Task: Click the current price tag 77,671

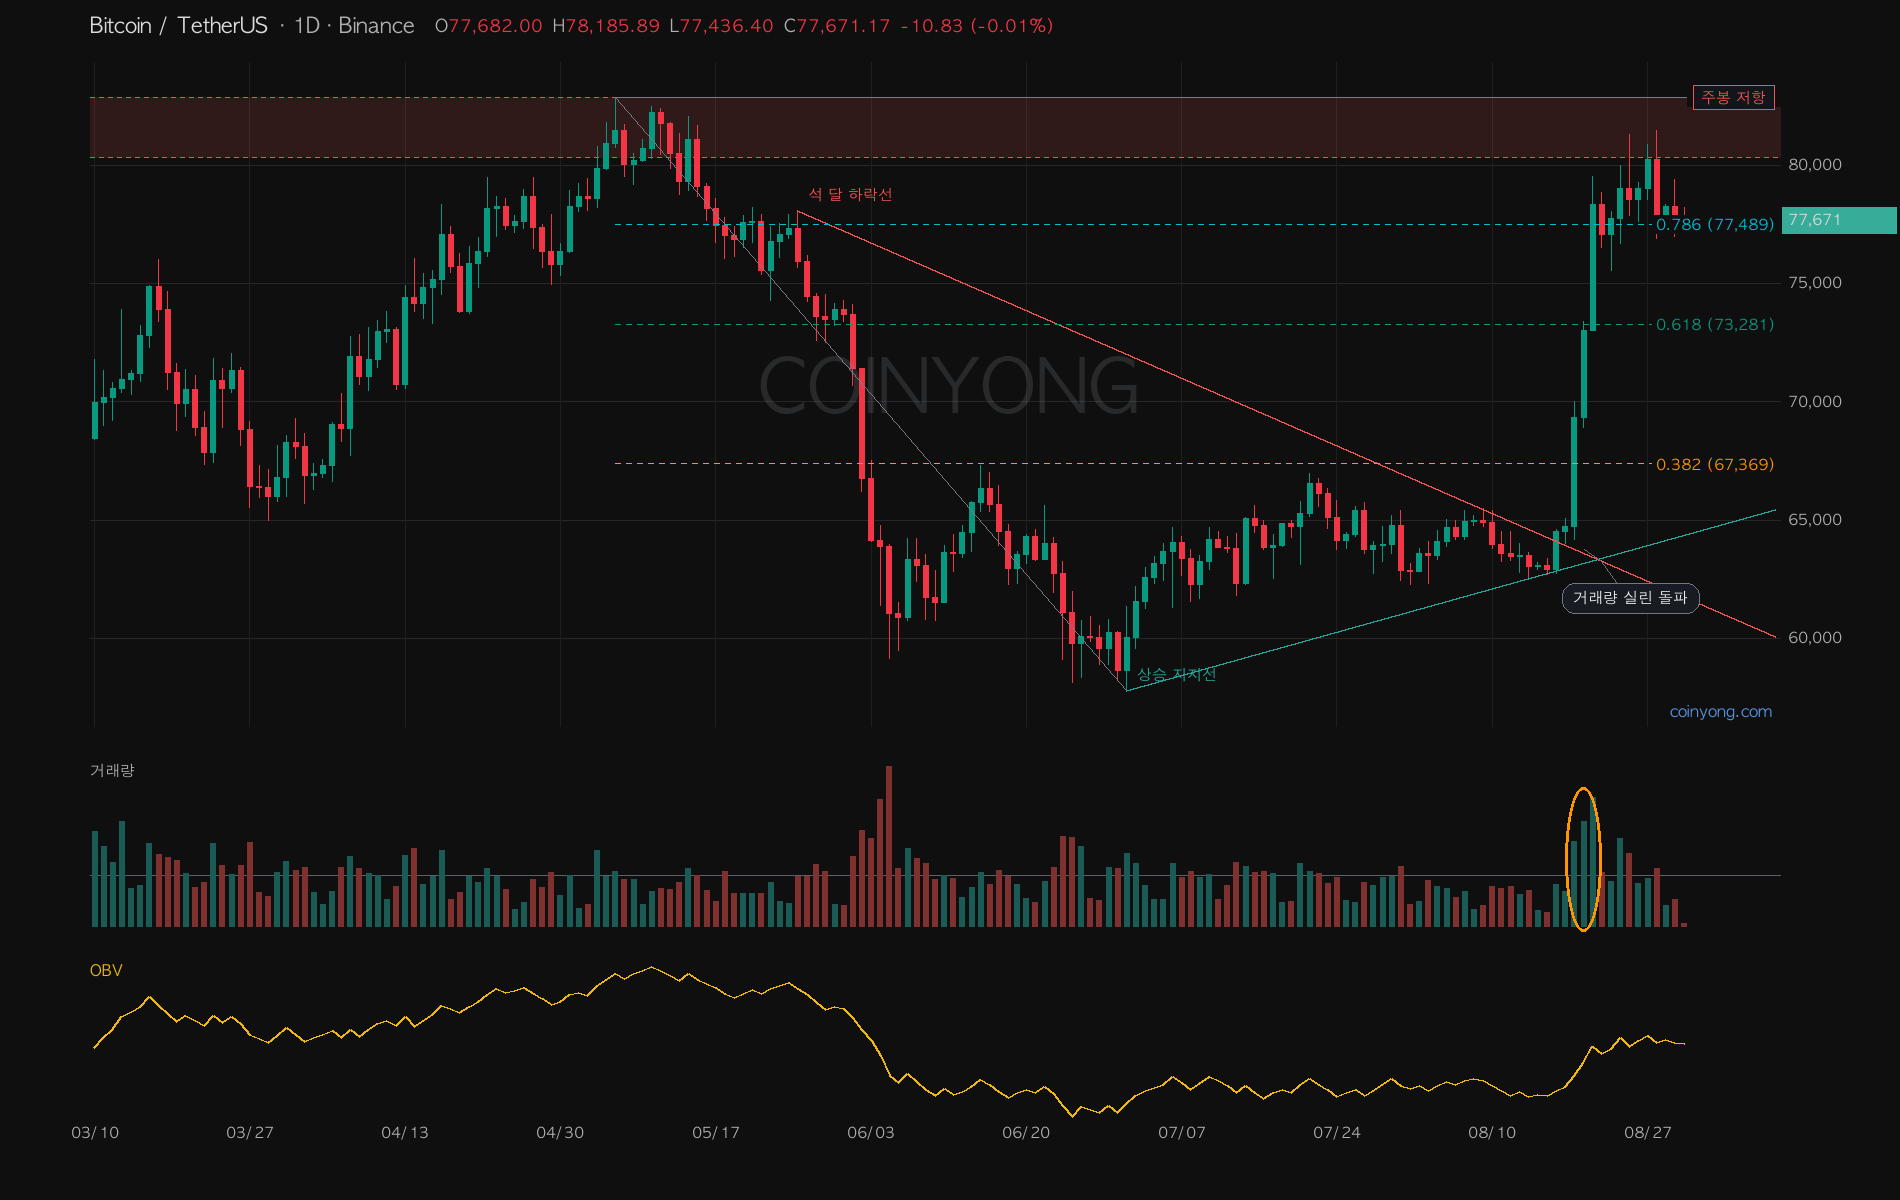Action: pos(1838,220)
